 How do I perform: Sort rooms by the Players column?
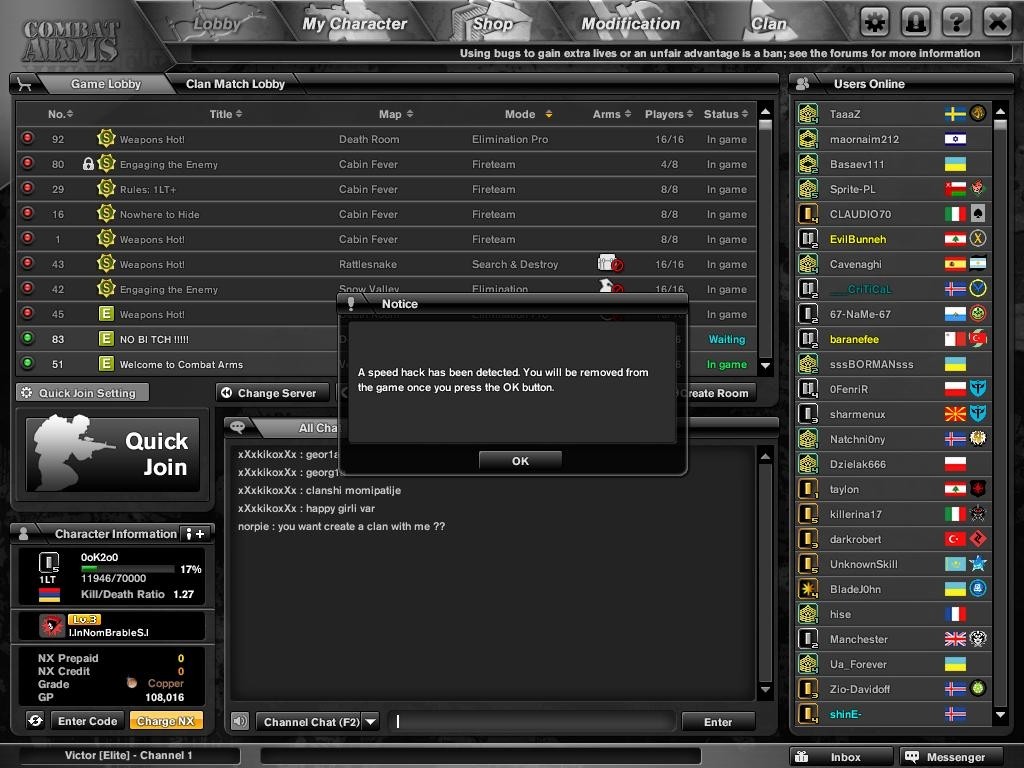669,114
